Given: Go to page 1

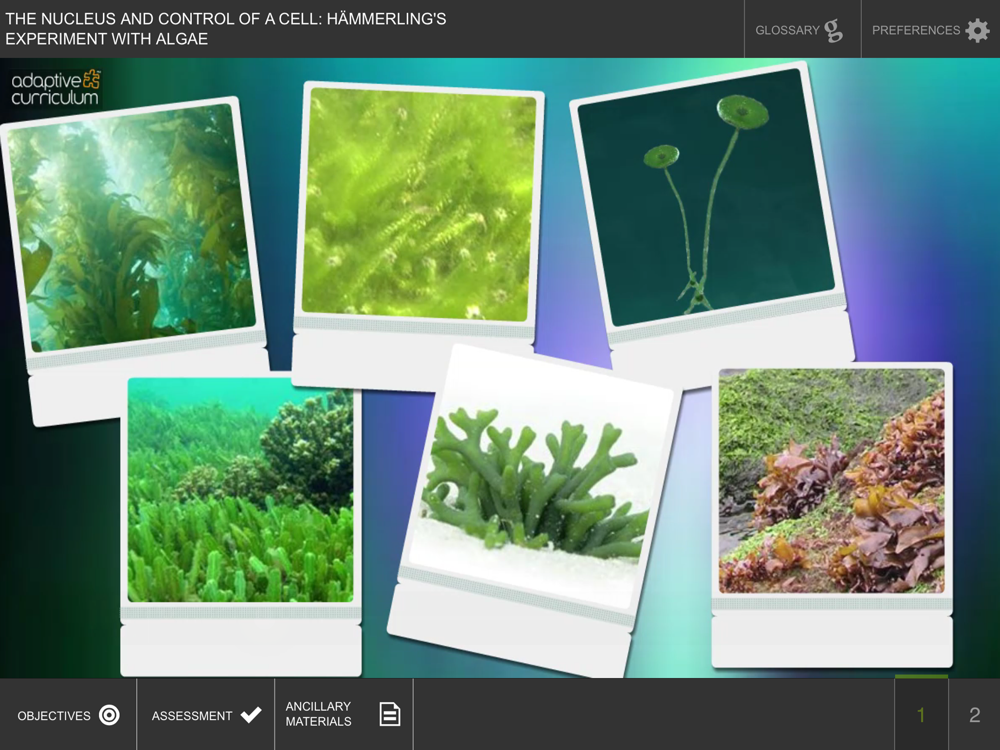Looking at the screenshot, I should [921, 714].
